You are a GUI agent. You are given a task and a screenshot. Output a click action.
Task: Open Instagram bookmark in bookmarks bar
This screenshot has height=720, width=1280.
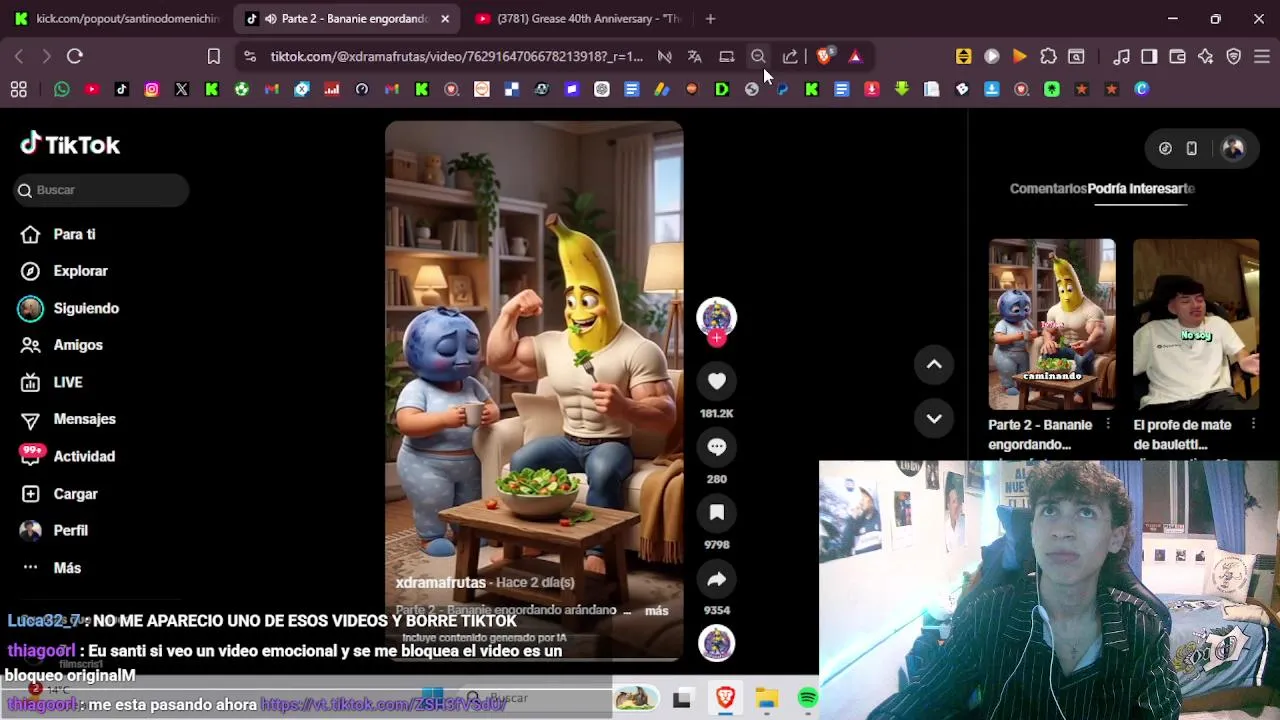click(x=151, y=89)
